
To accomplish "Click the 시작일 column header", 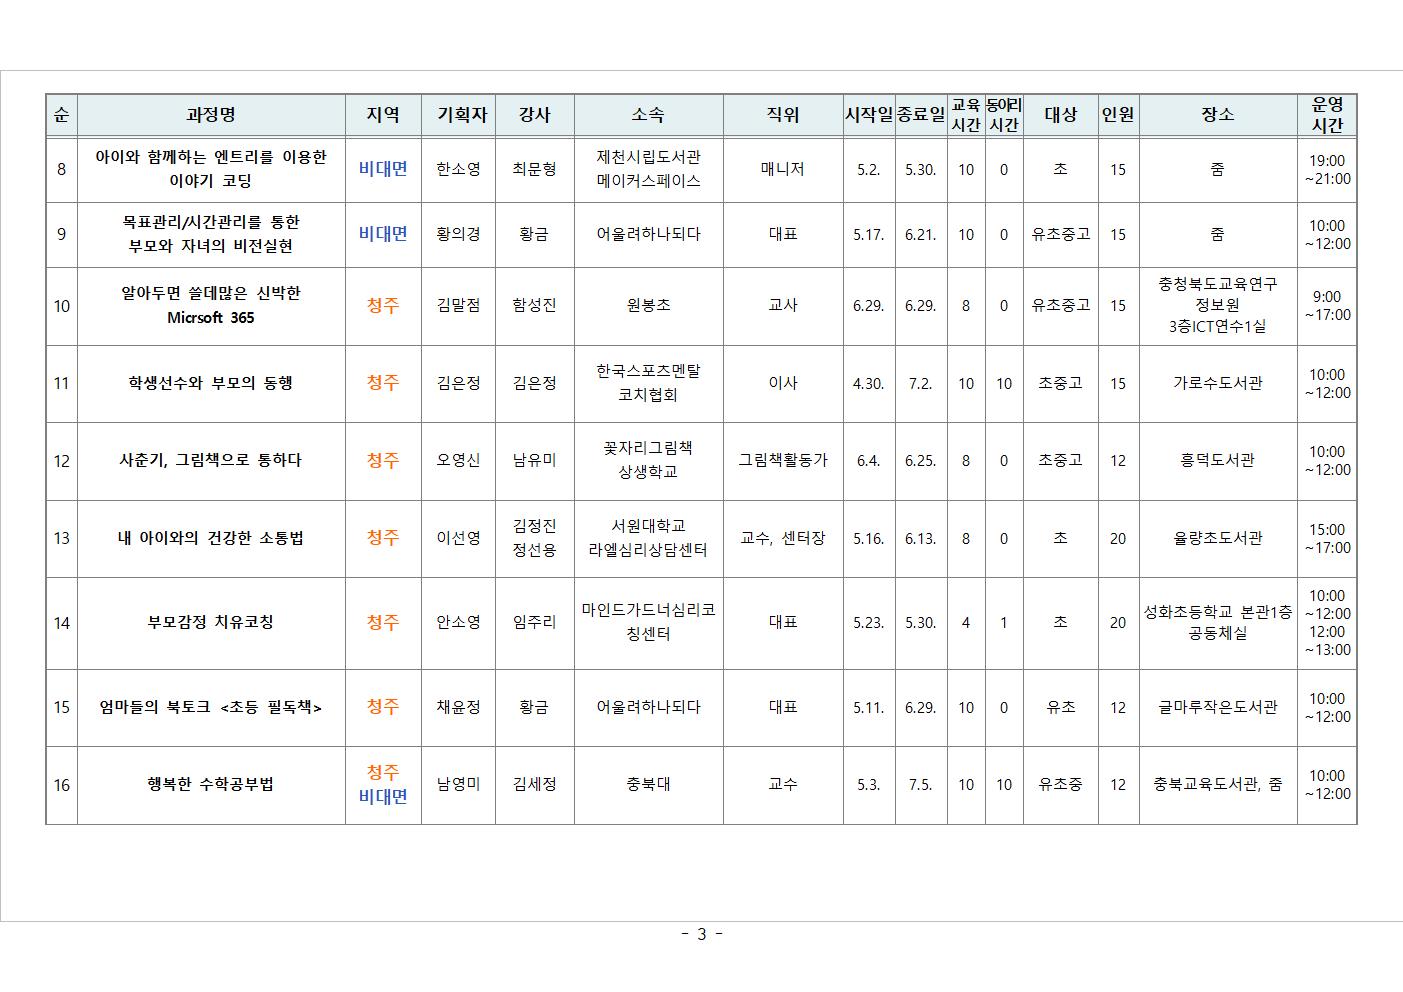I will (868, 115).
